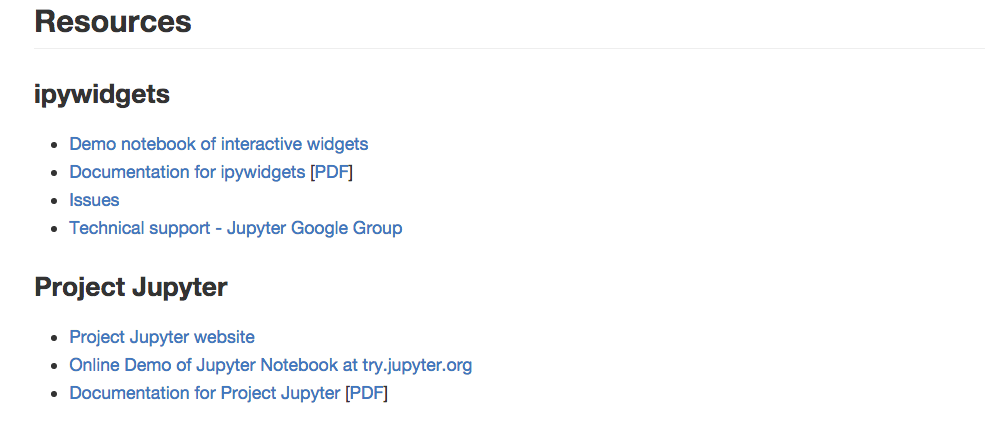
Task: Visit Technical support - Jupyter Google Group
Action: click(235, 228)
